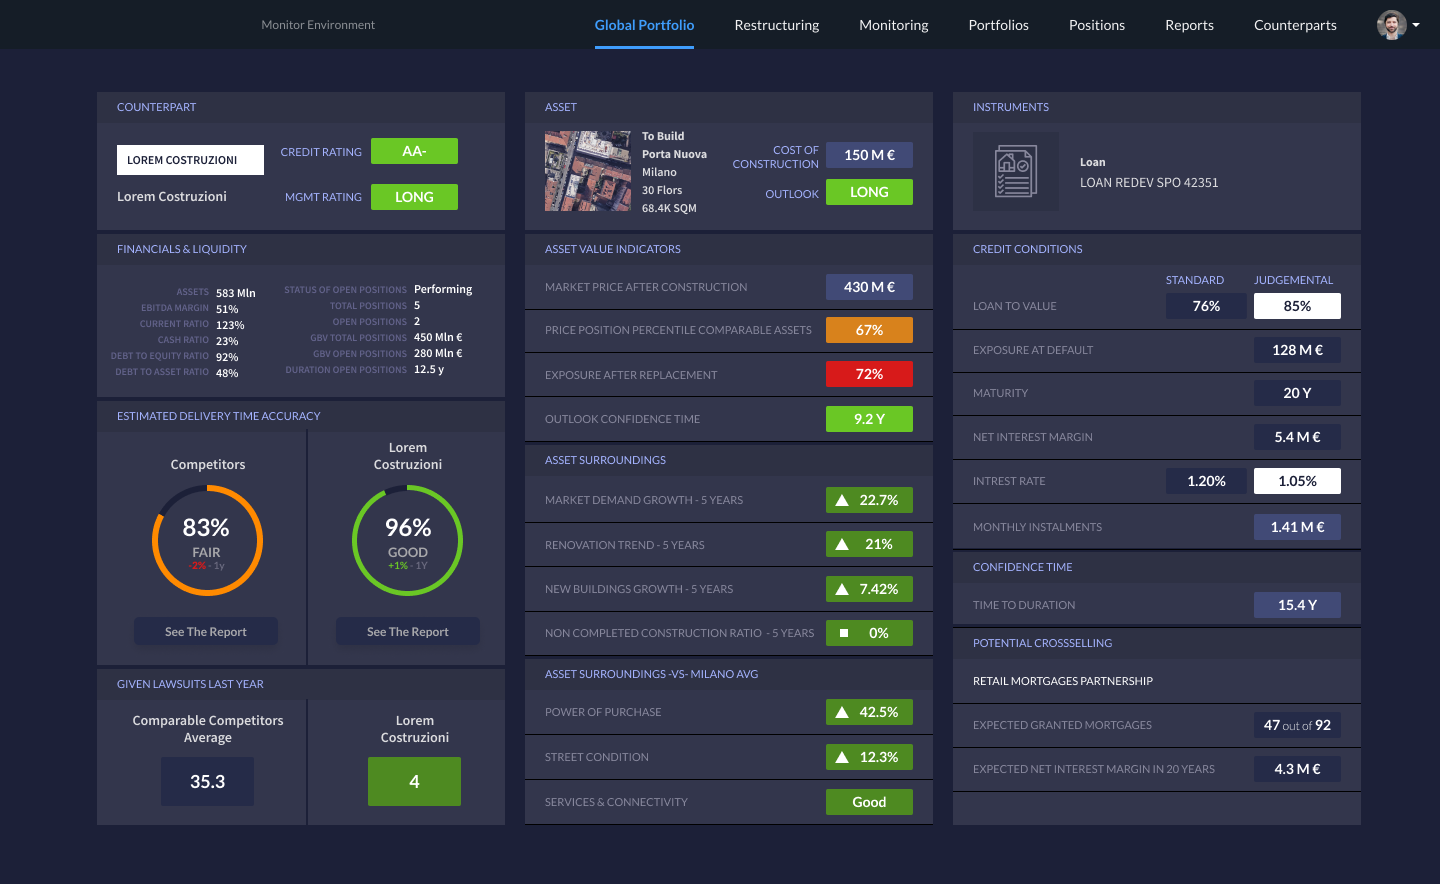Viewport: 1440px width, 884px height.
Task: Navigate to the Counterparts tab
Action: (x=1295, y=25)
